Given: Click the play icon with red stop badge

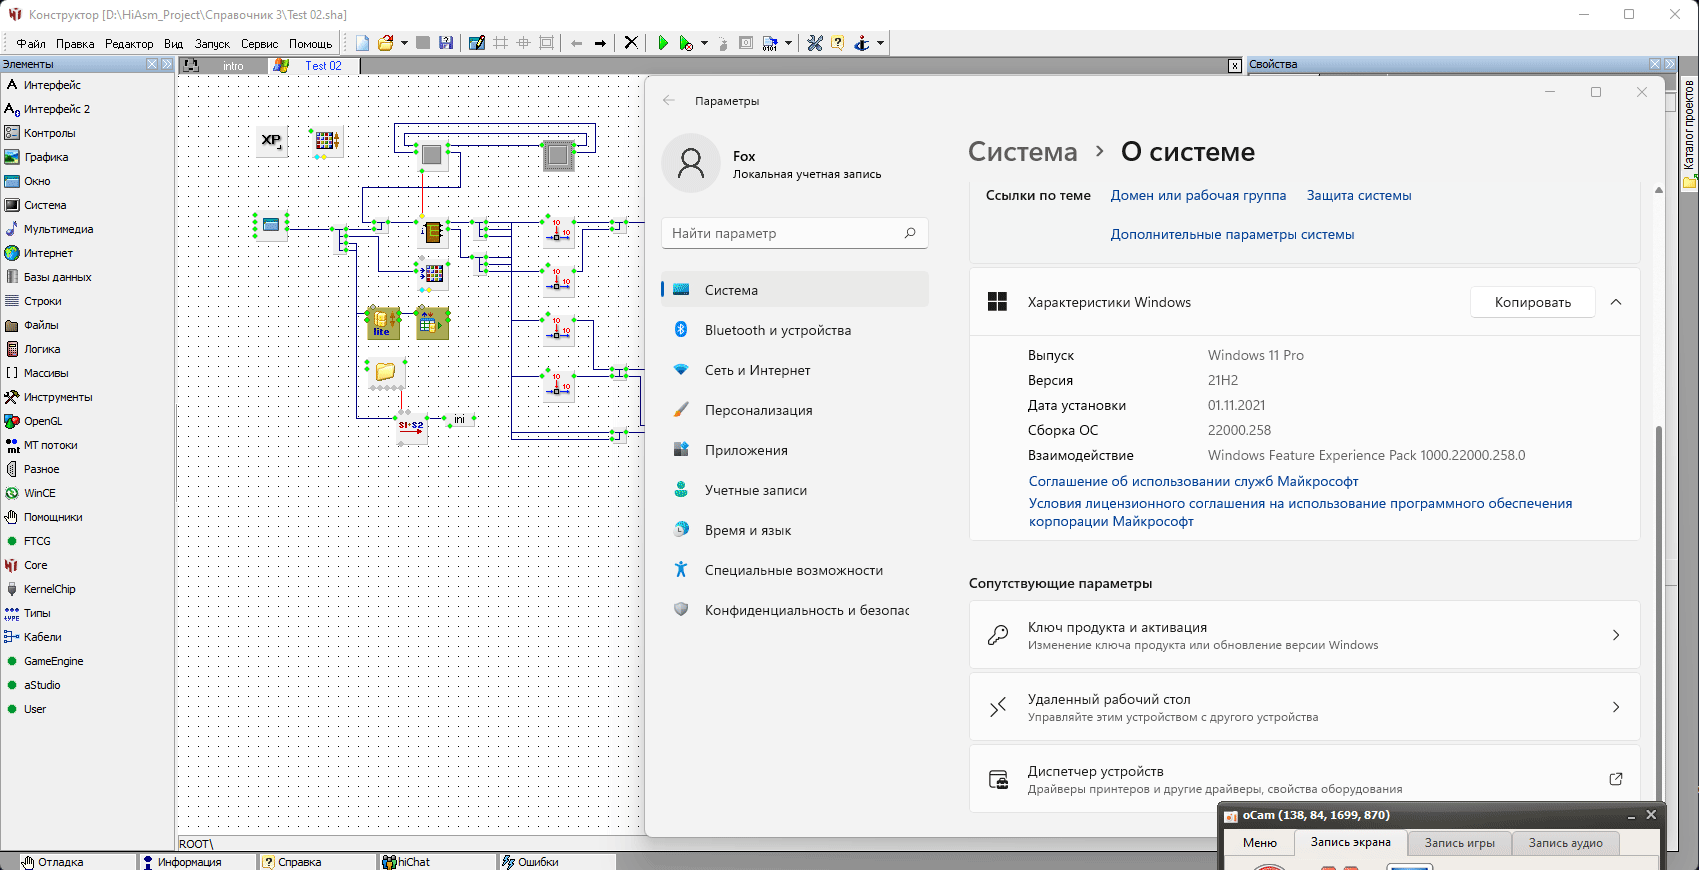Looking at the screenshot, I should click(x=686, y=43).
